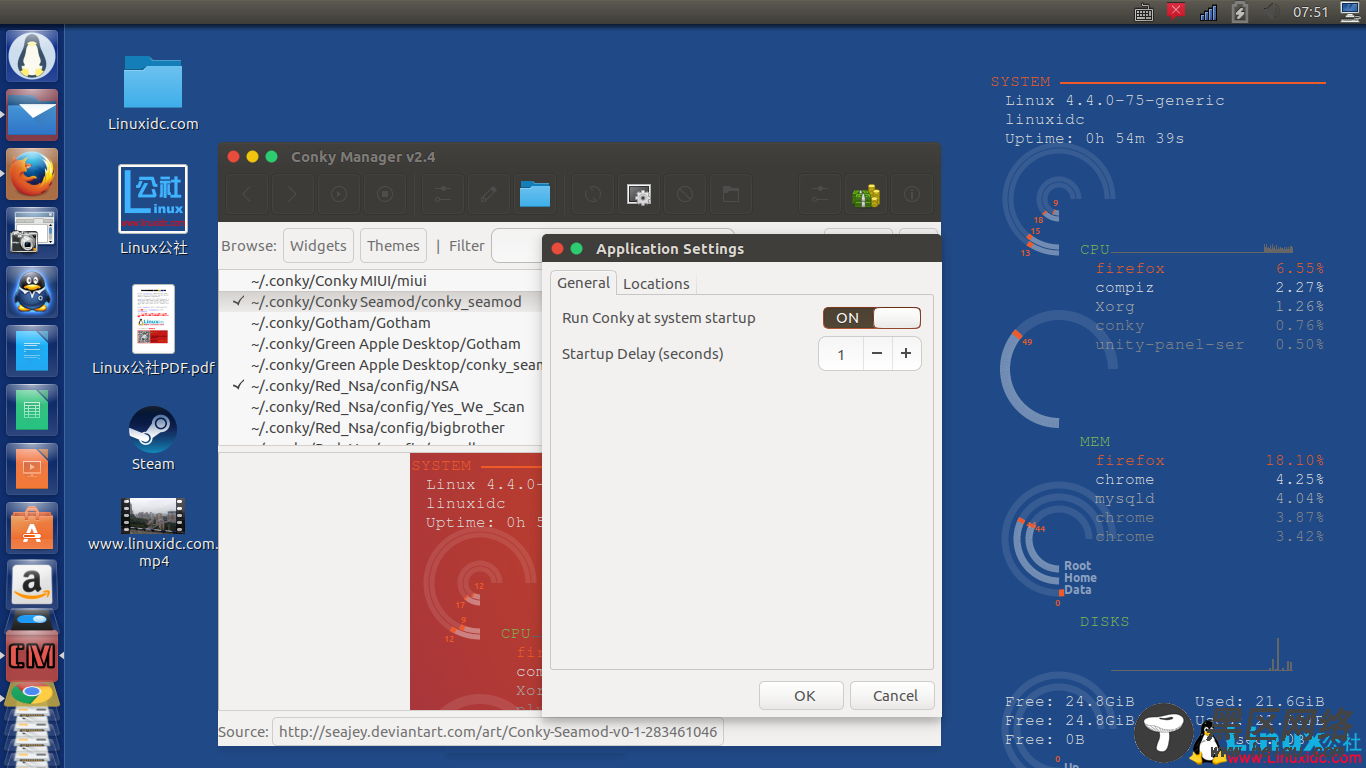Viewport: 1366px width, 768px height.
Task: Click the red widget preview image
Action: tap(476, 581)
